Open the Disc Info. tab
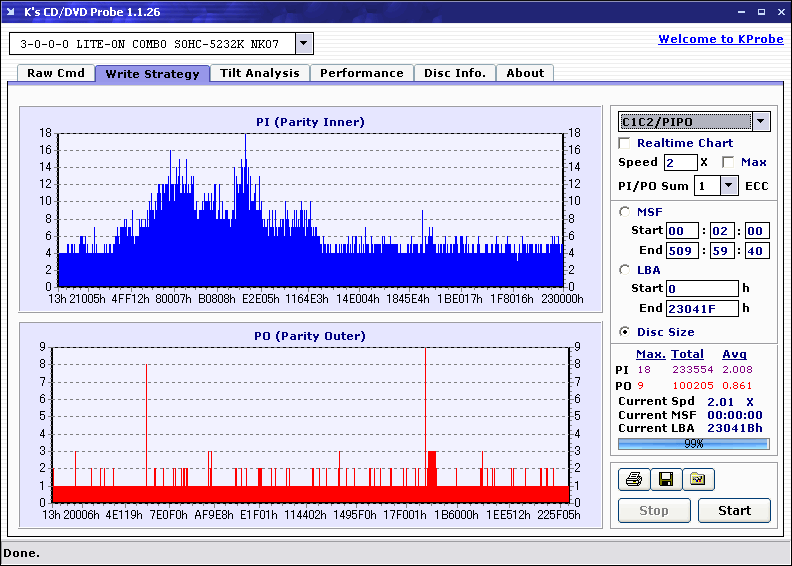The height and width of the screenshot is (566, 792). click(455, 73)
